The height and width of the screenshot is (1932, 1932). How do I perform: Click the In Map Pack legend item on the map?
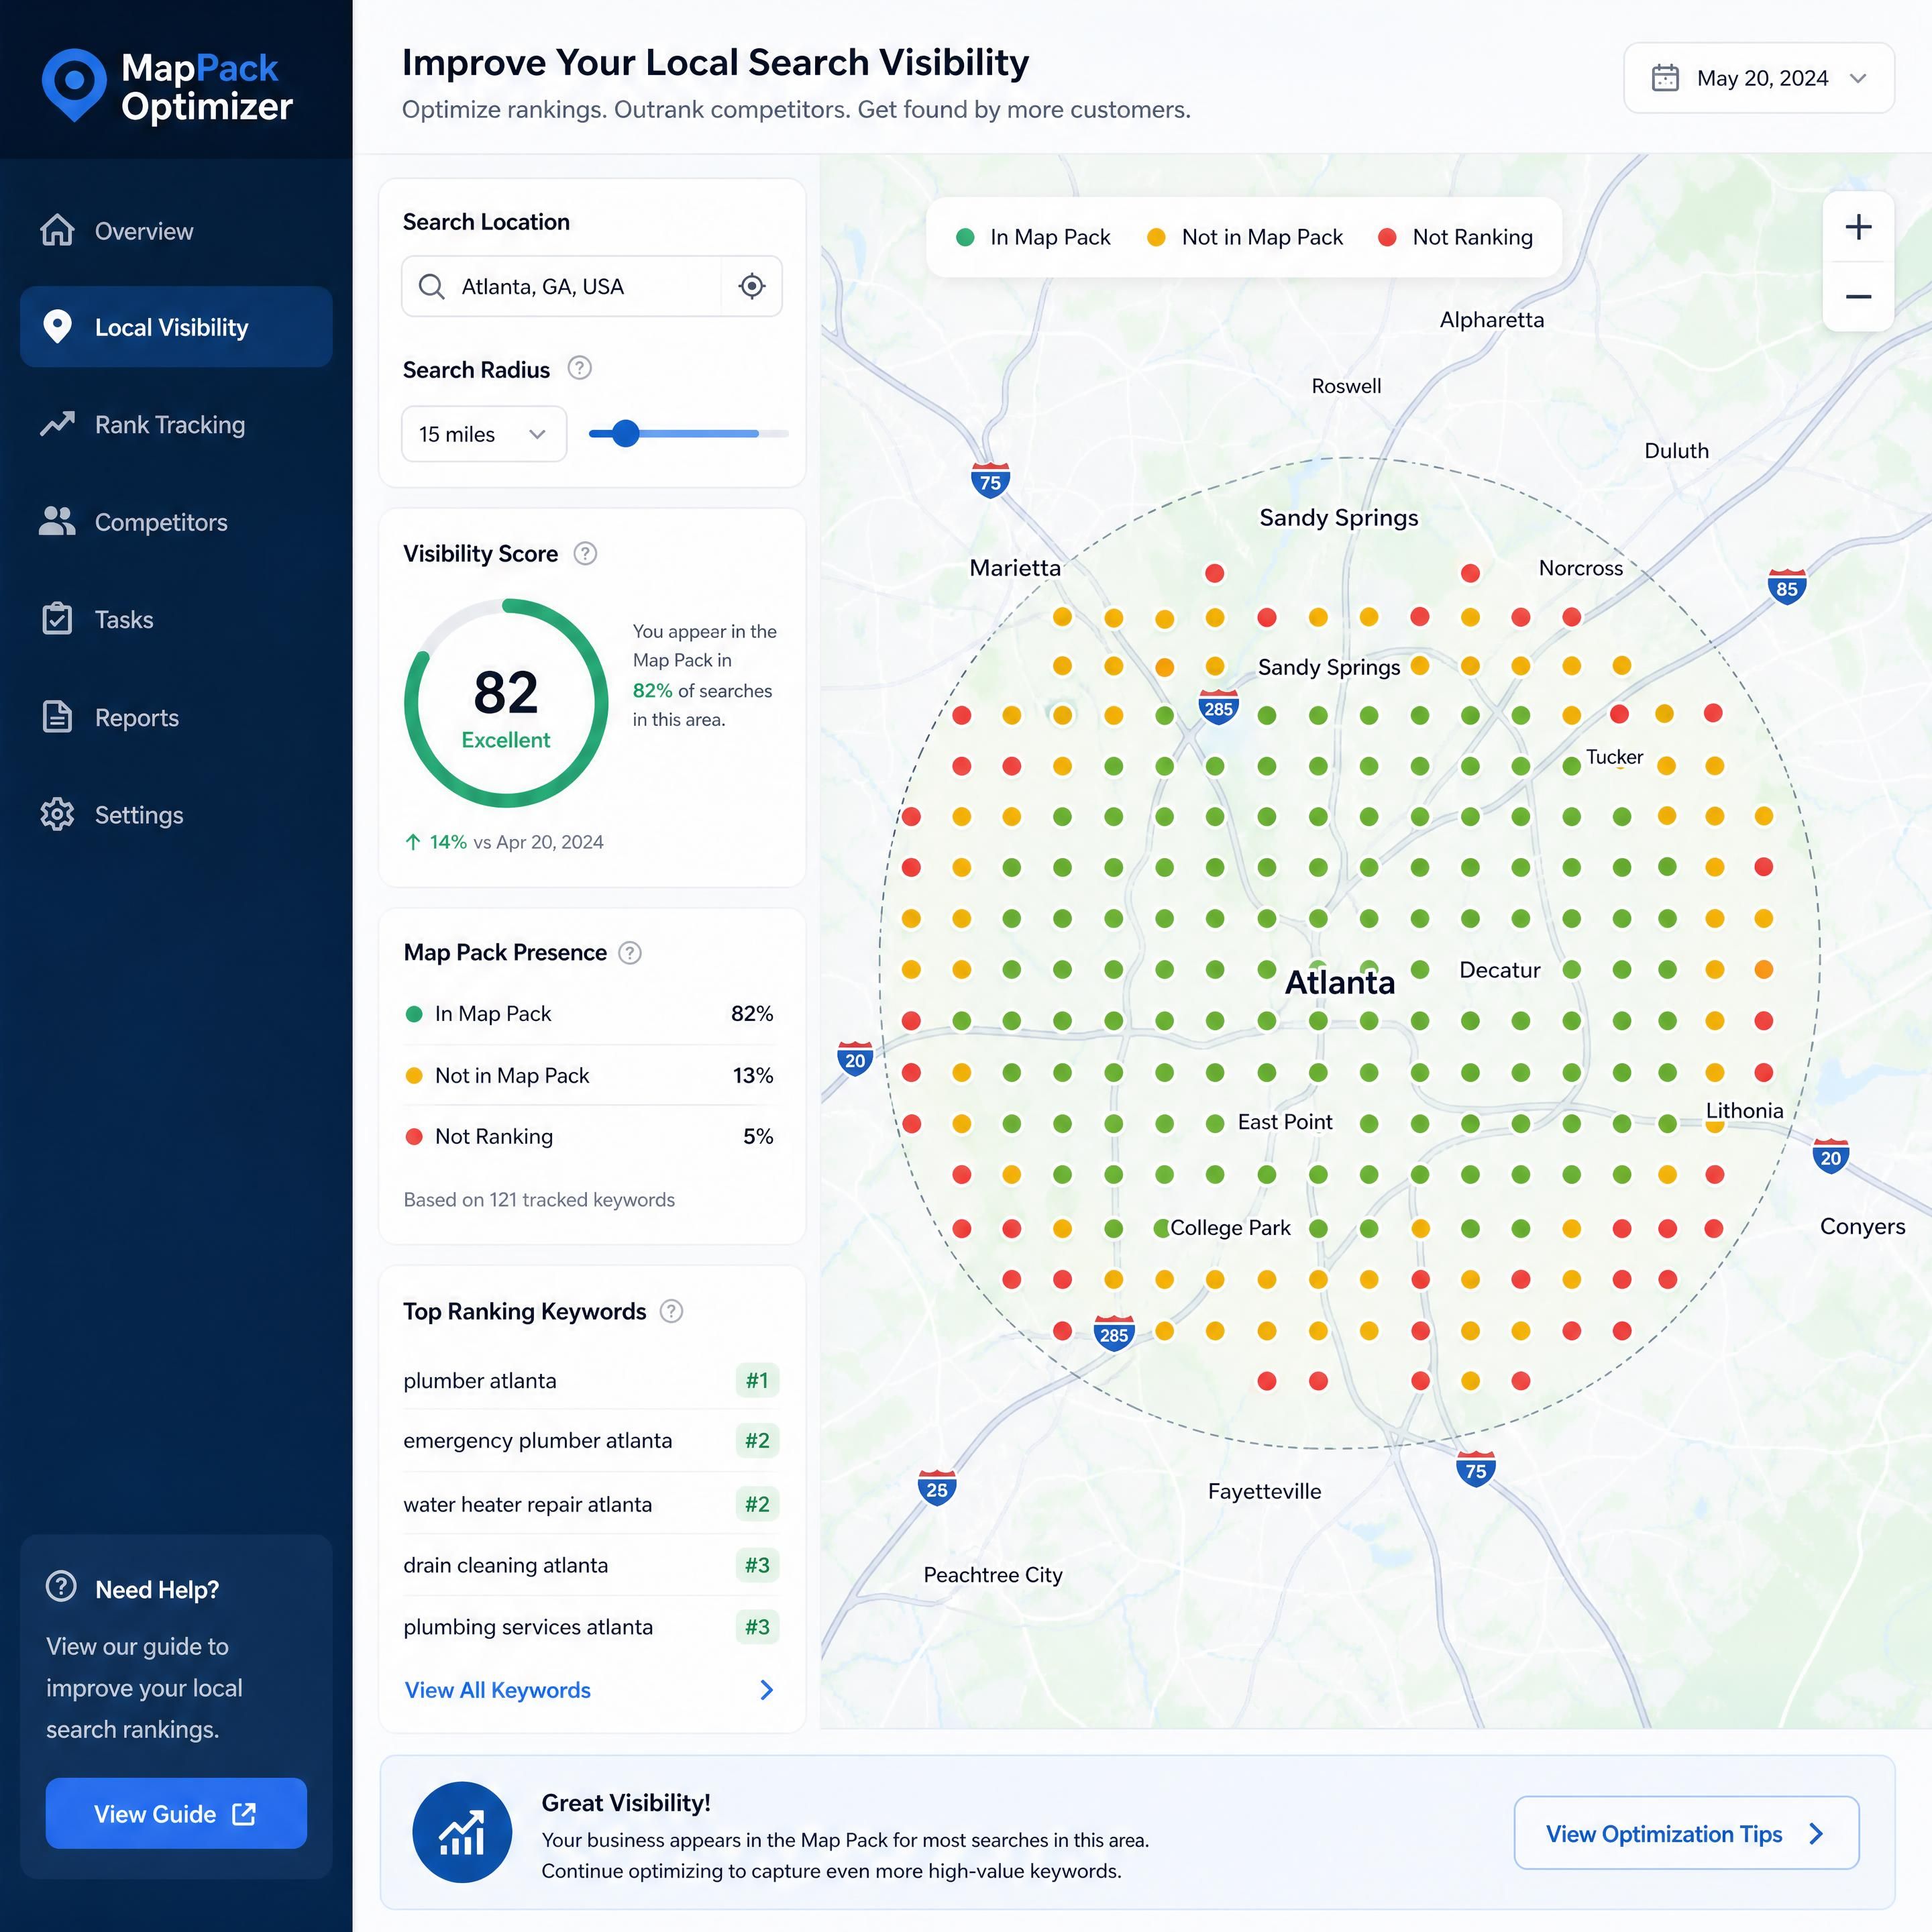pos(1033,237)
